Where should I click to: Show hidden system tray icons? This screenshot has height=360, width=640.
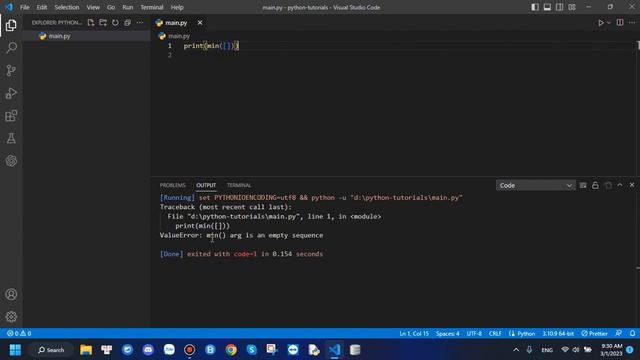tap(516, 350)
